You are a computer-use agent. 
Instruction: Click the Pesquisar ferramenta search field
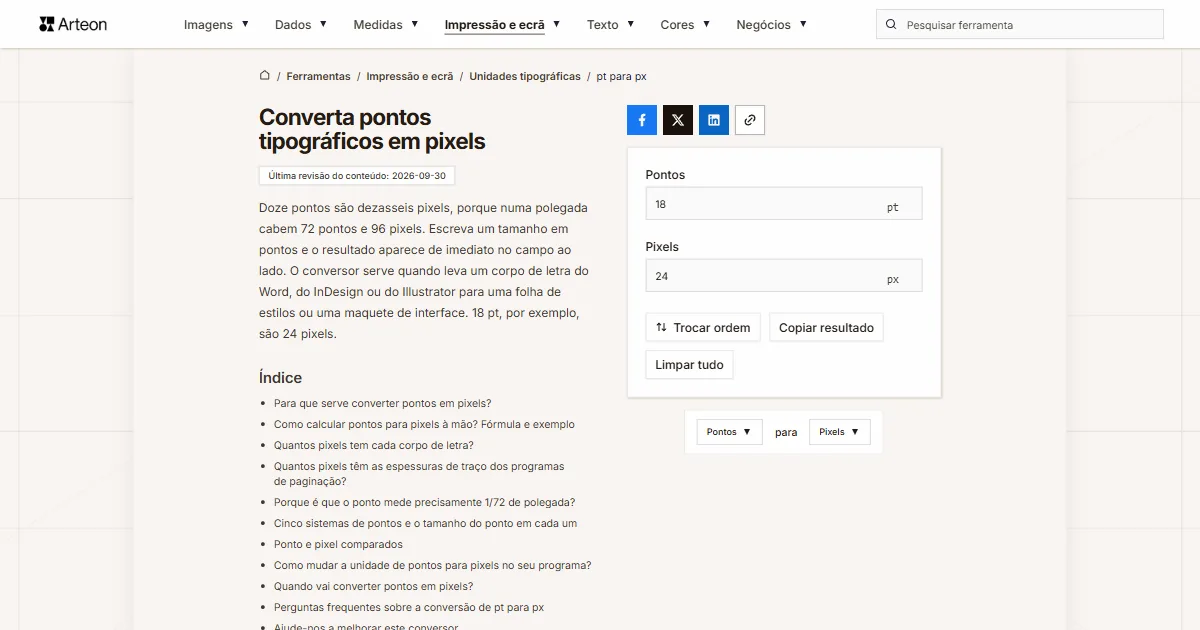coord(1020,25)
